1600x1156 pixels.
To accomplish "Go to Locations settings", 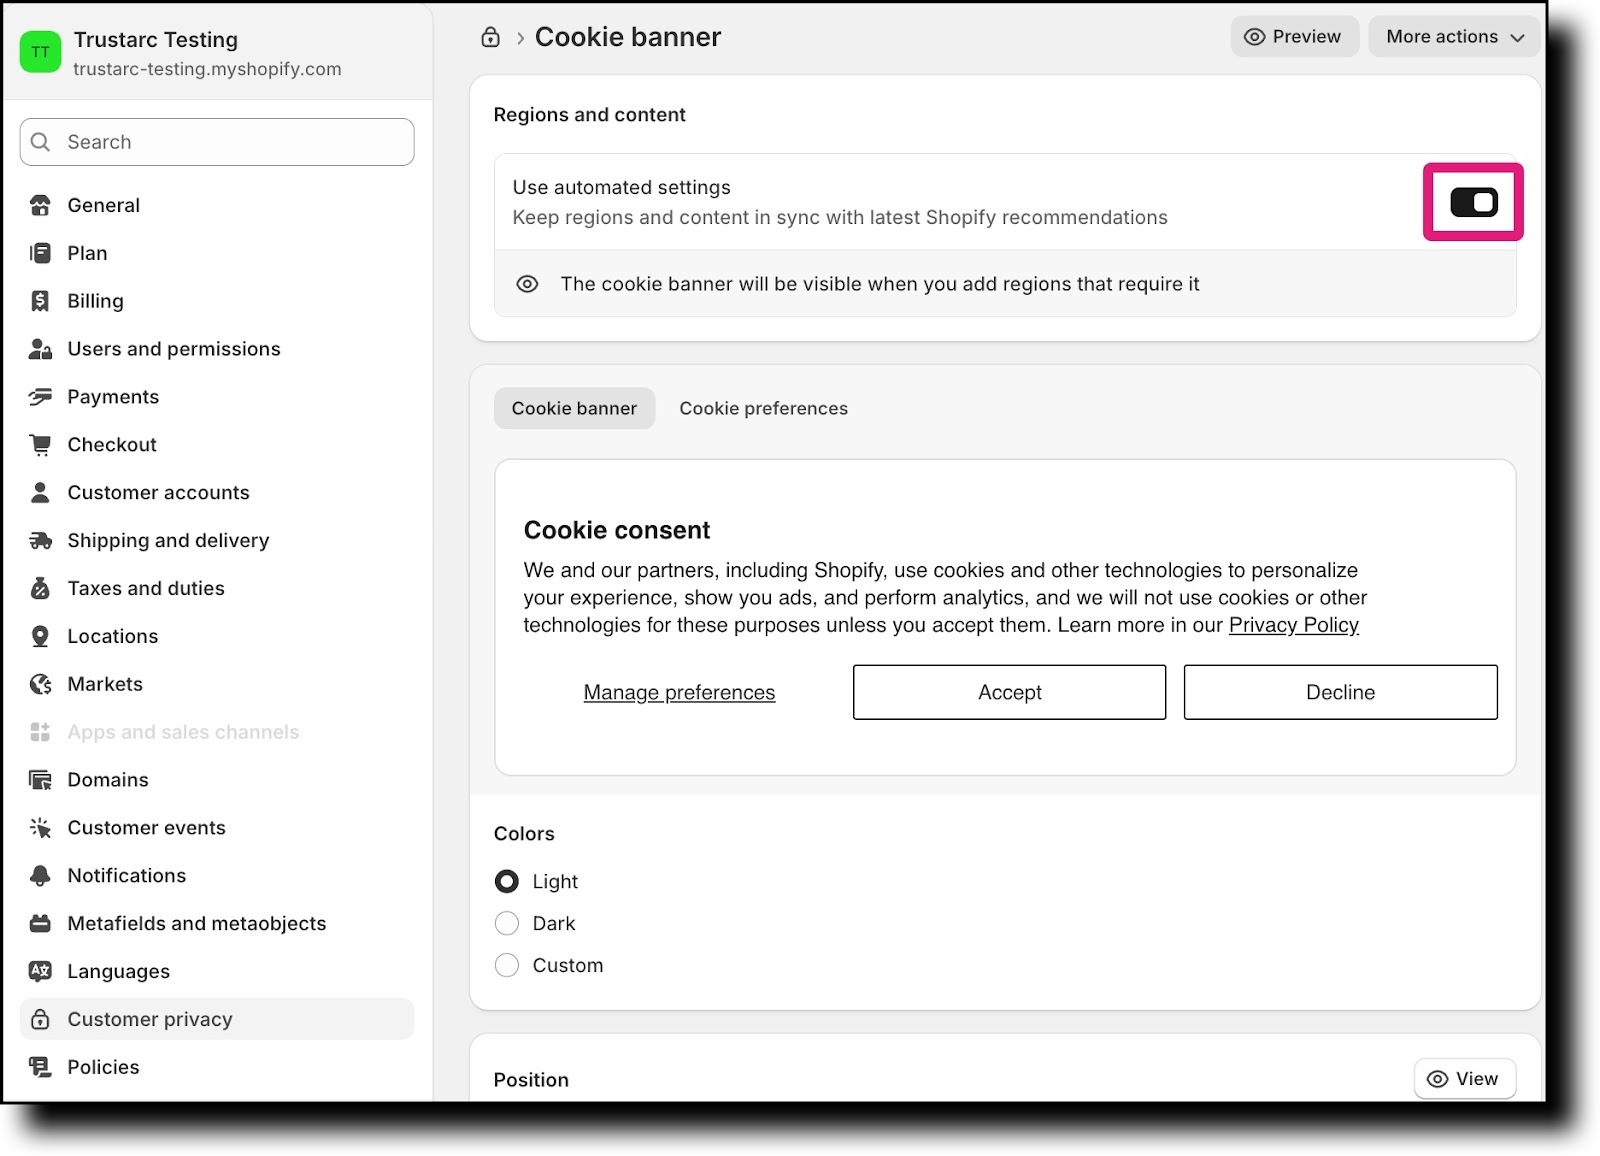I will pos(217,636).
